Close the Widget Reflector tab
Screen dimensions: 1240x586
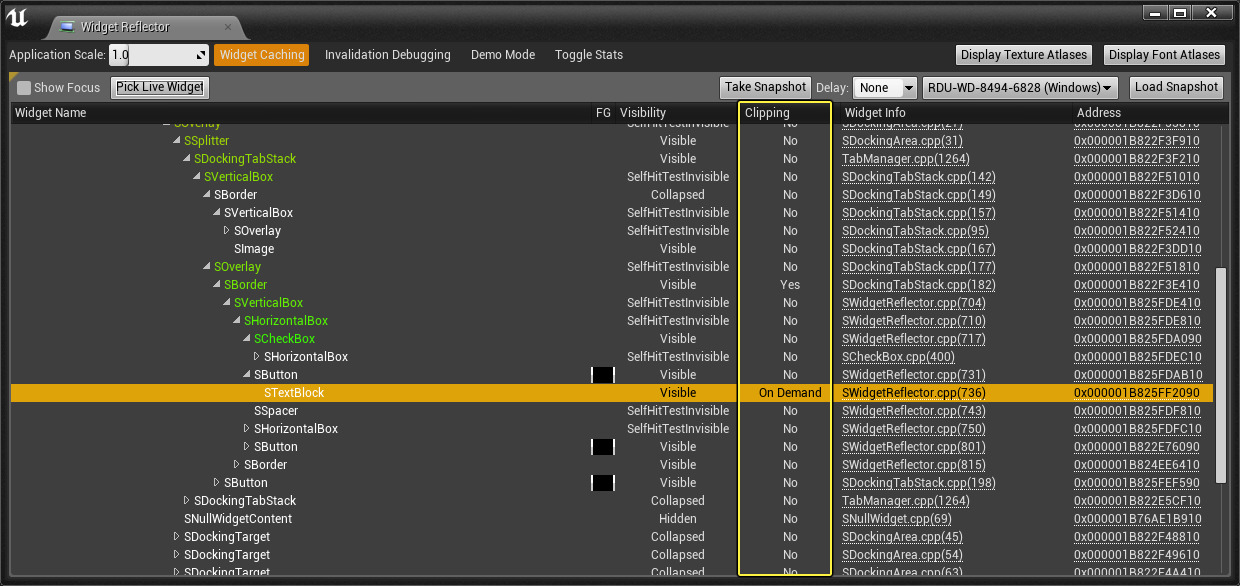(x=227, y=27)
